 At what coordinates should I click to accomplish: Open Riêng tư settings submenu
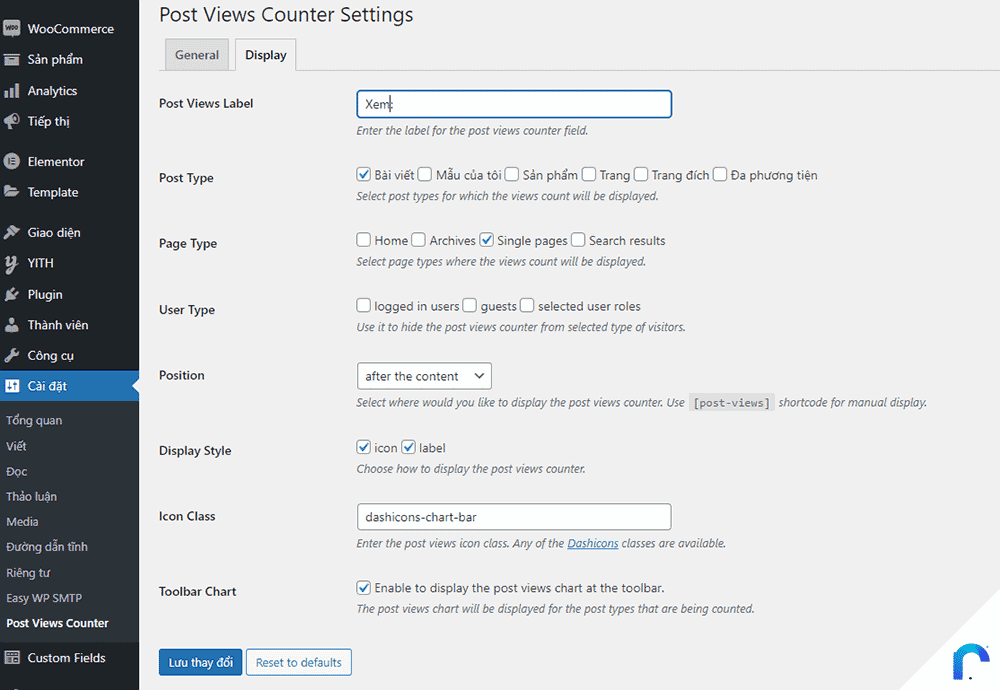click(x=28, y=573)
